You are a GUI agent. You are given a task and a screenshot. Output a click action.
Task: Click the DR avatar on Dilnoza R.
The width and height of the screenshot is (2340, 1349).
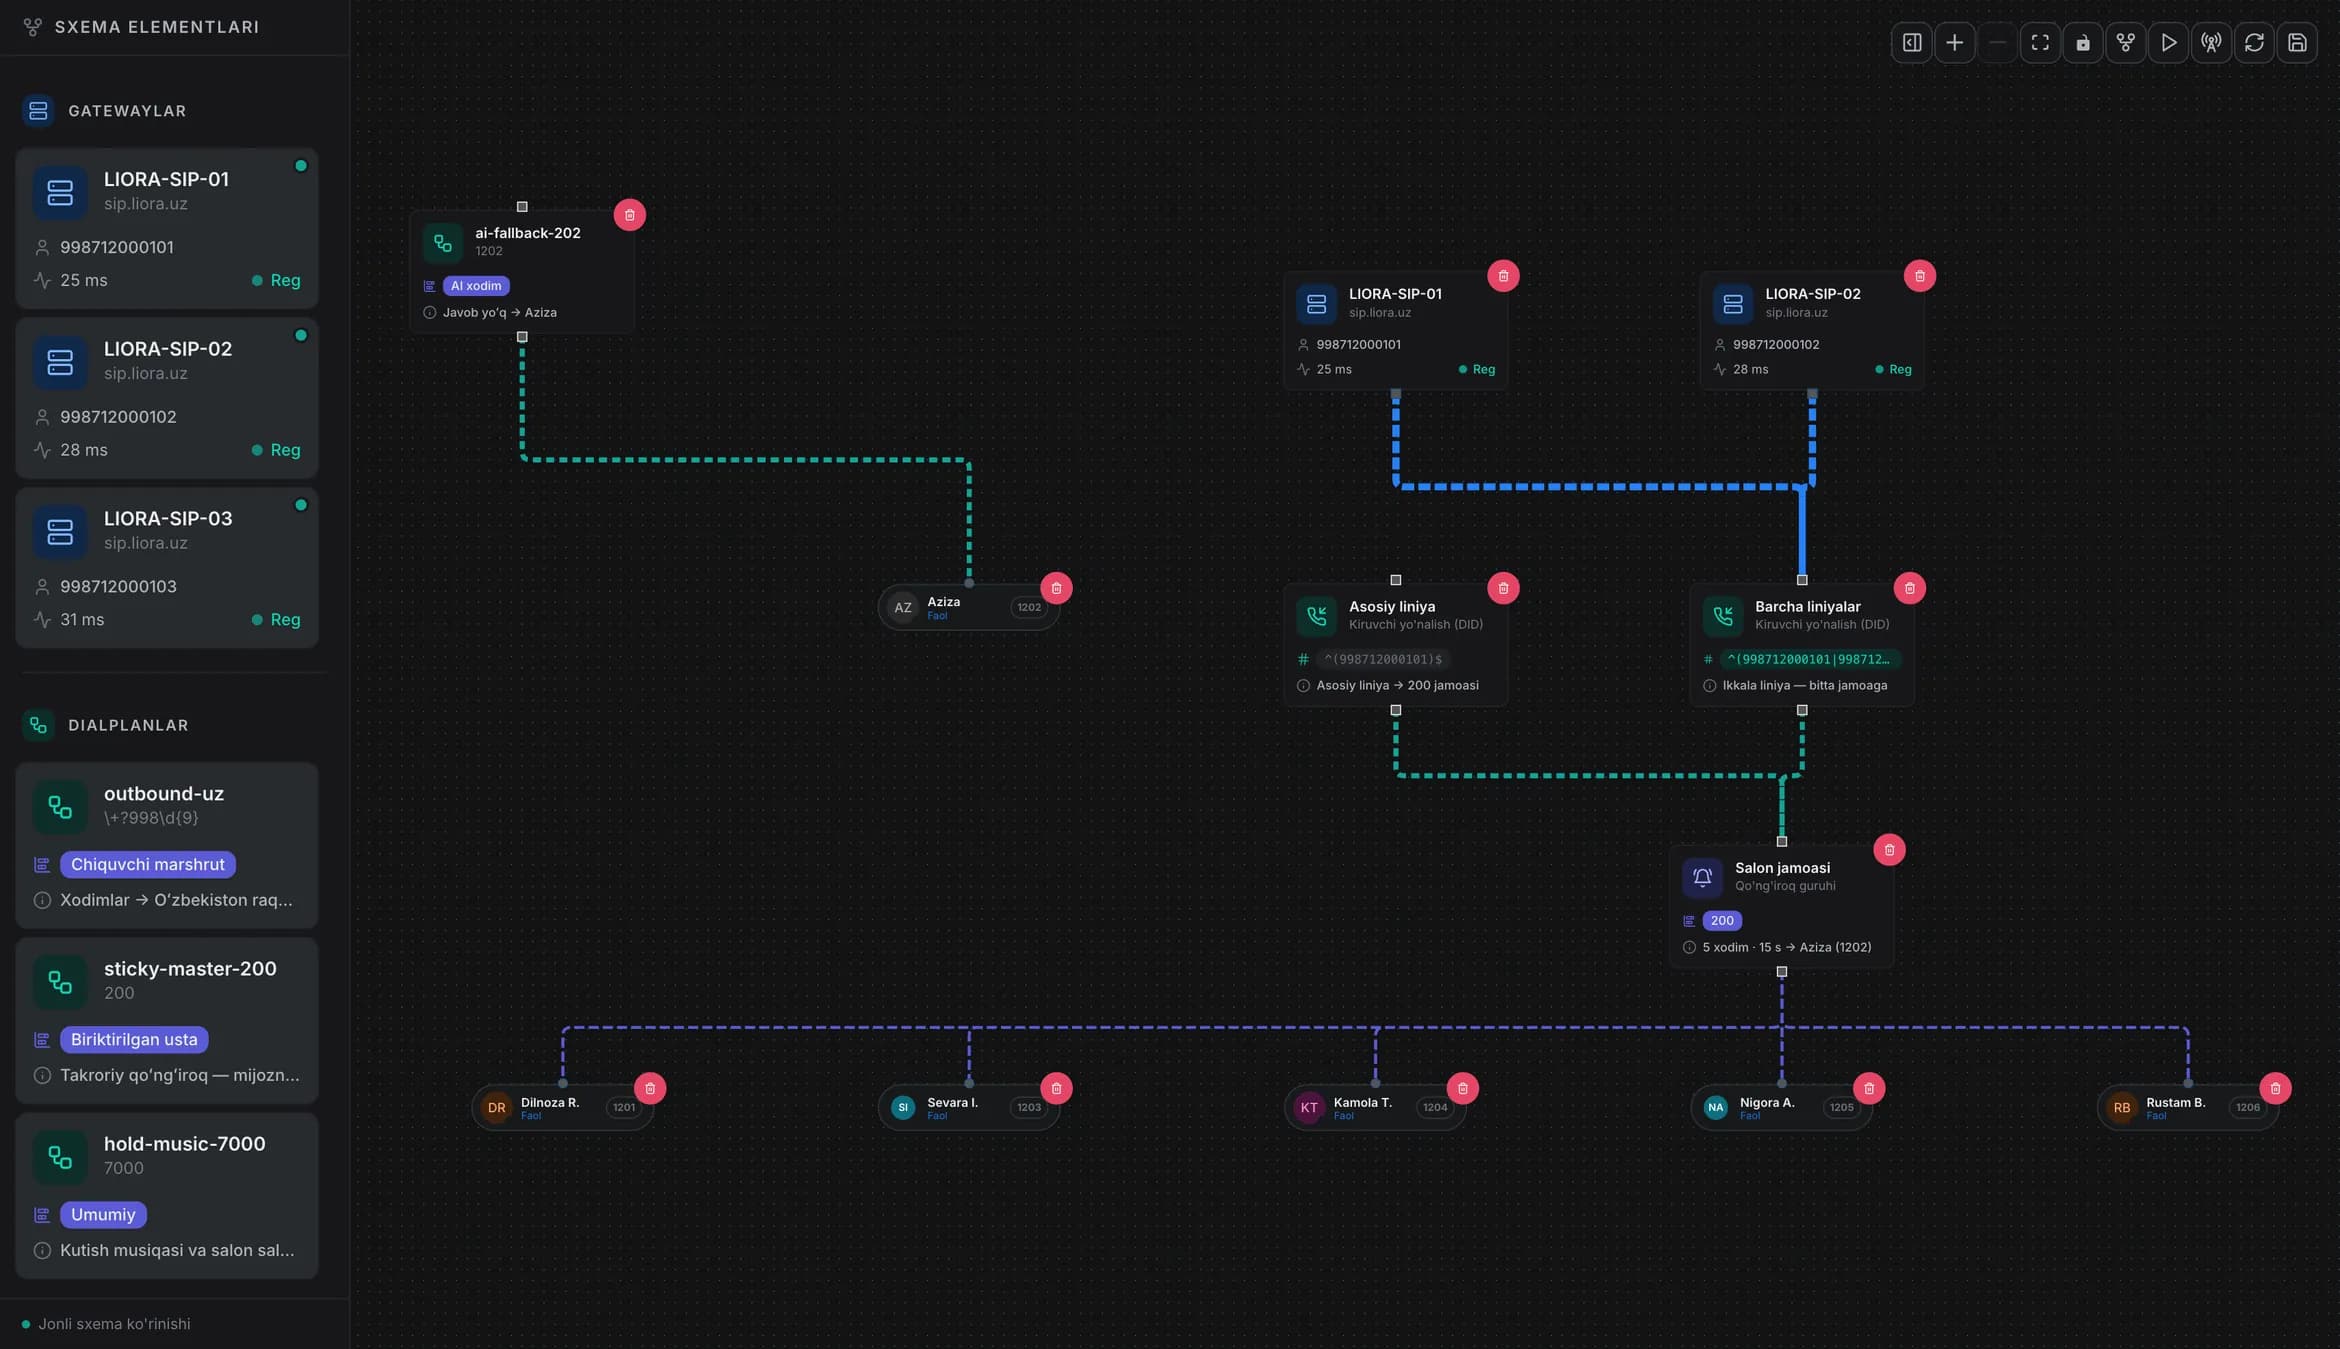click(x=496, y=1108)
